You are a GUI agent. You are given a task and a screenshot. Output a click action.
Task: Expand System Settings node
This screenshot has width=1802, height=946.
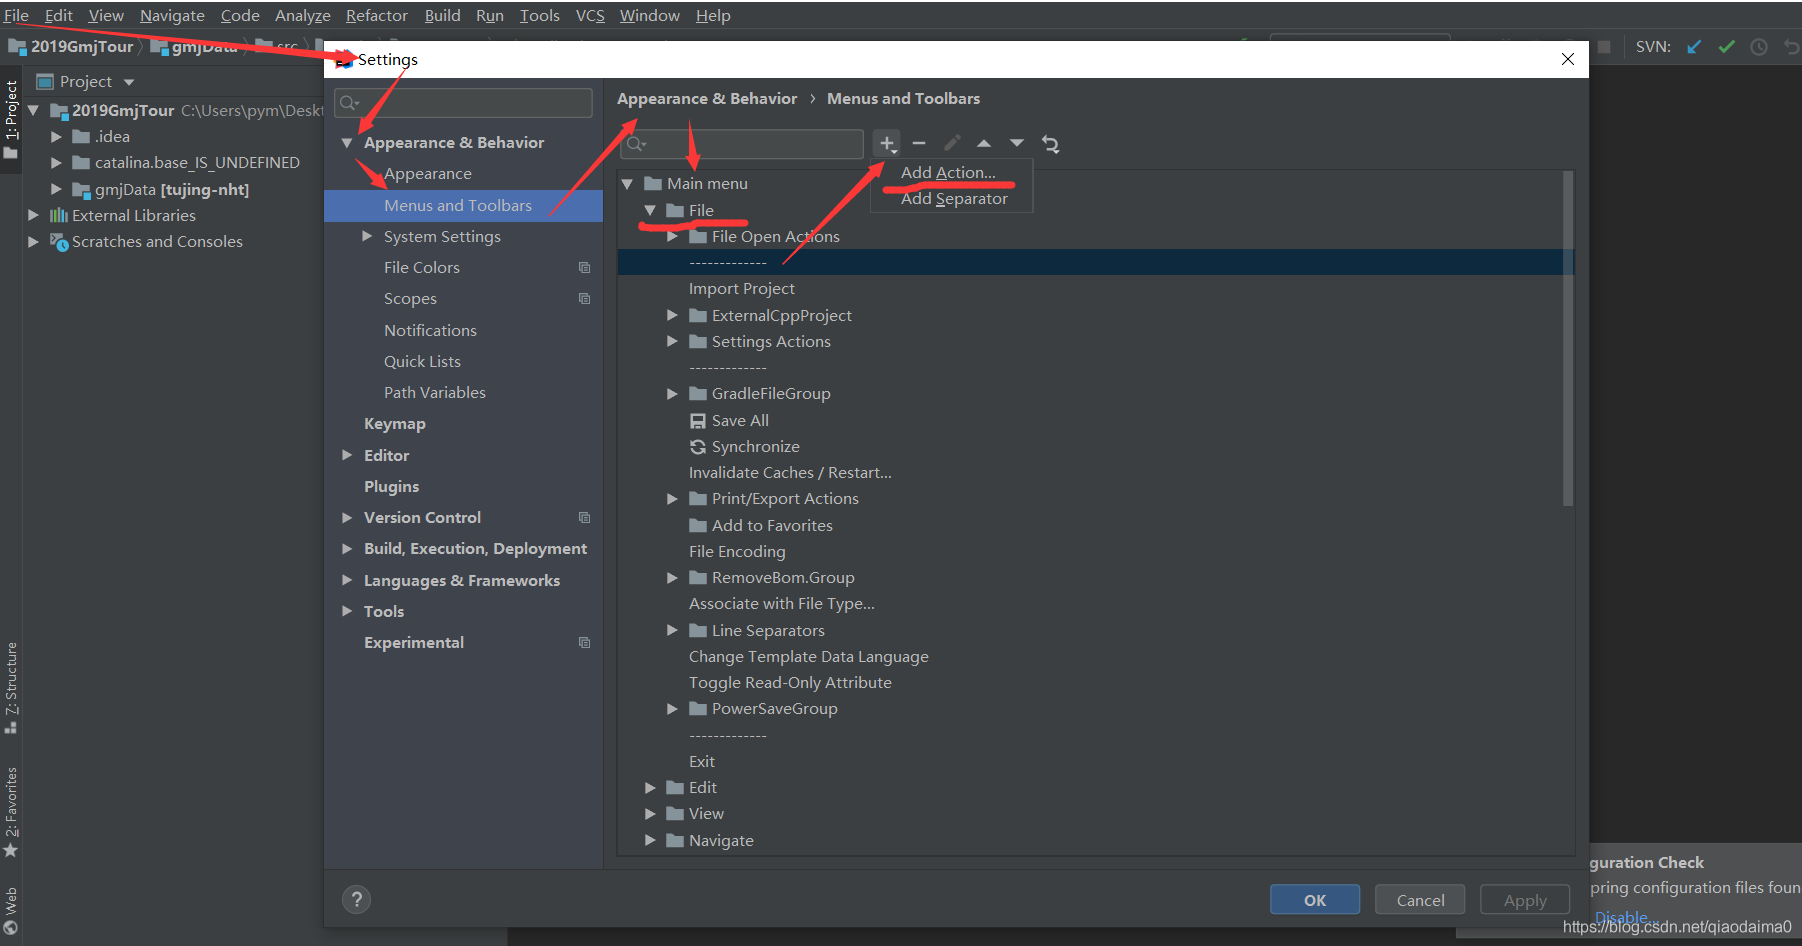click(367, 236)
